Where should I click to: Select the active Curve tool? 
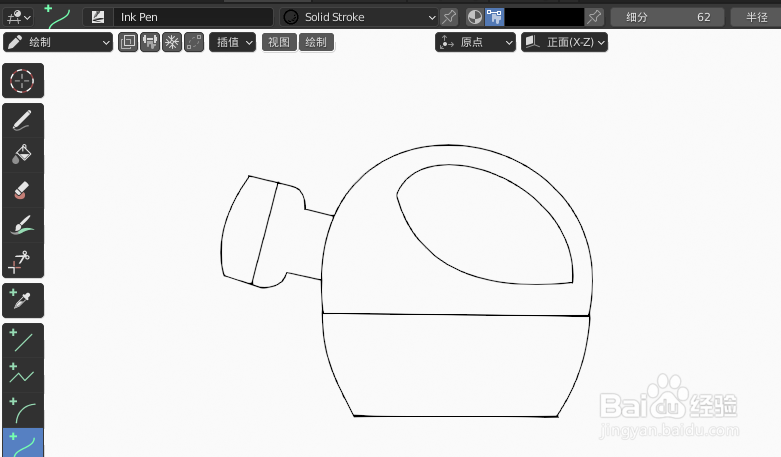pos(23,443)
